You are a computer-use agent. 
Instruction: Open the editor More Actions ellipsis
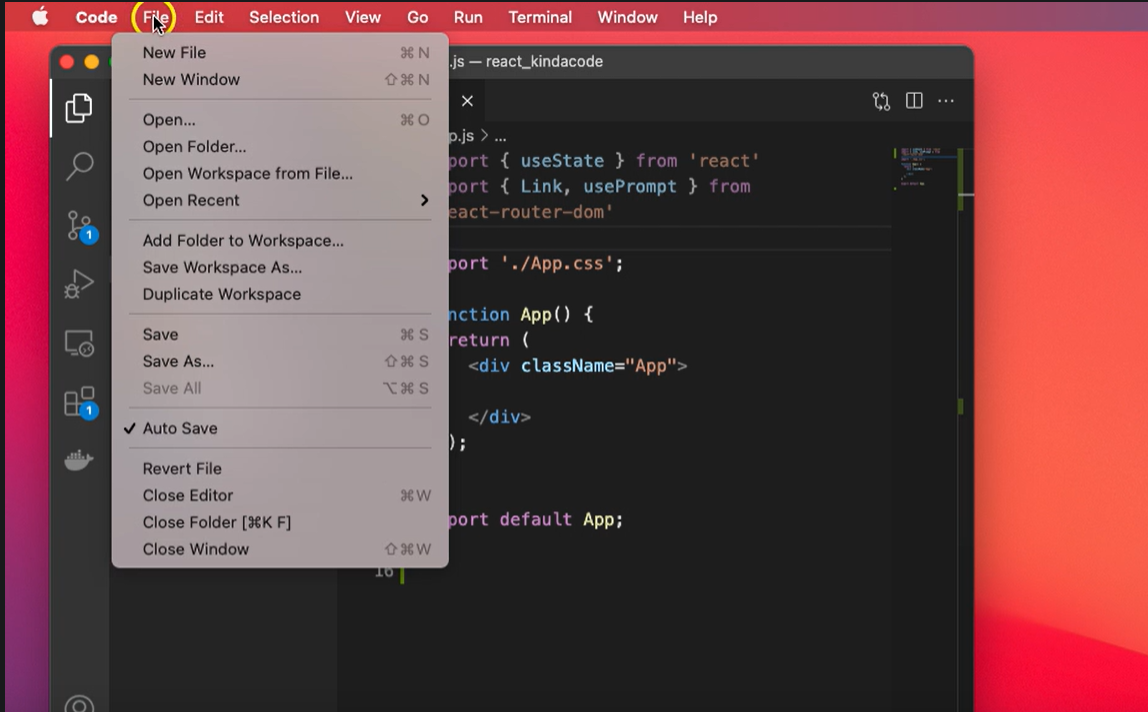(x=946, y=100)
